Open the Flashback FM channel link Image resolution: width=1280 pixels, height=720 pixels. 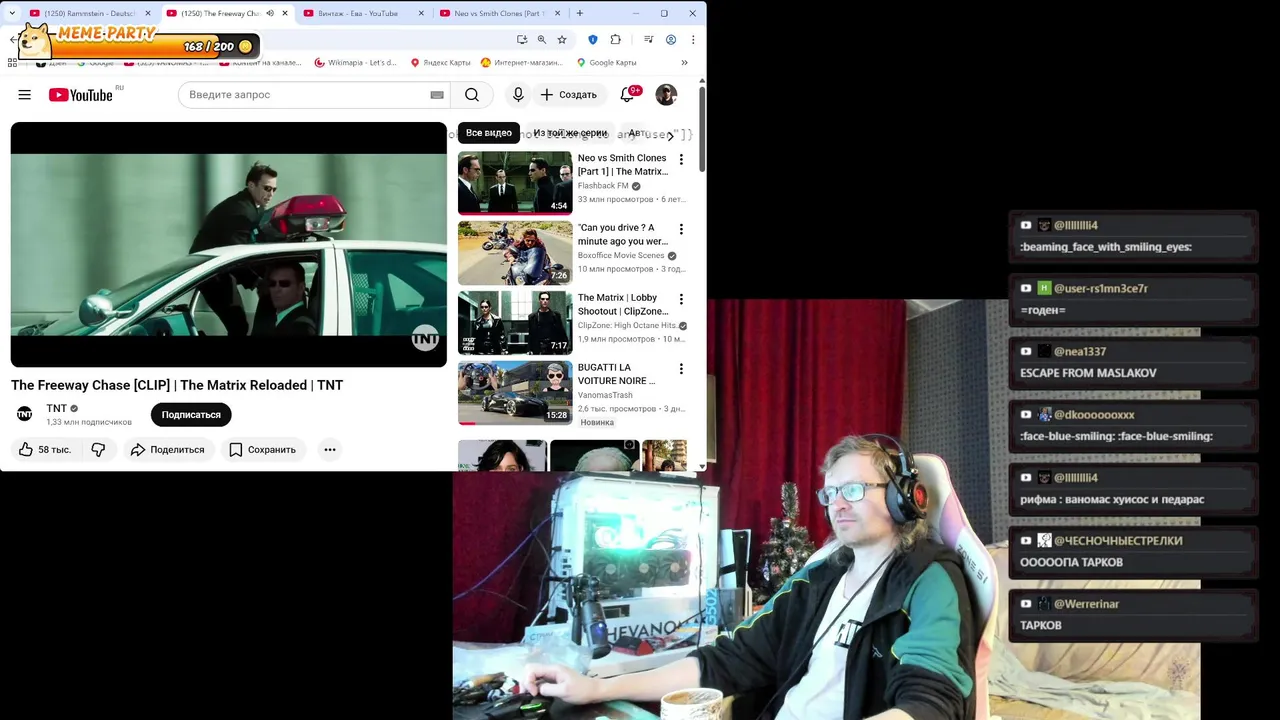pos(603,186)
